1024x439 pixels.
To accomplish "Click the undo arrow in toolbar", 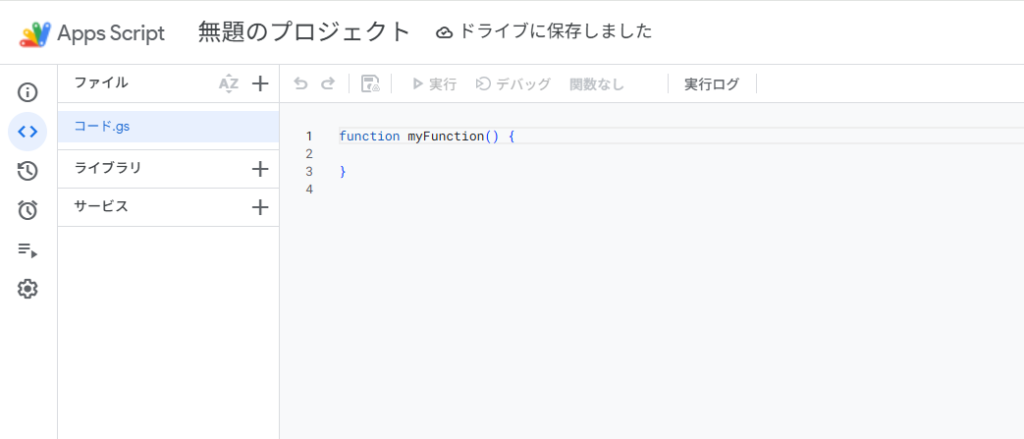I will [x=300, y=84].
